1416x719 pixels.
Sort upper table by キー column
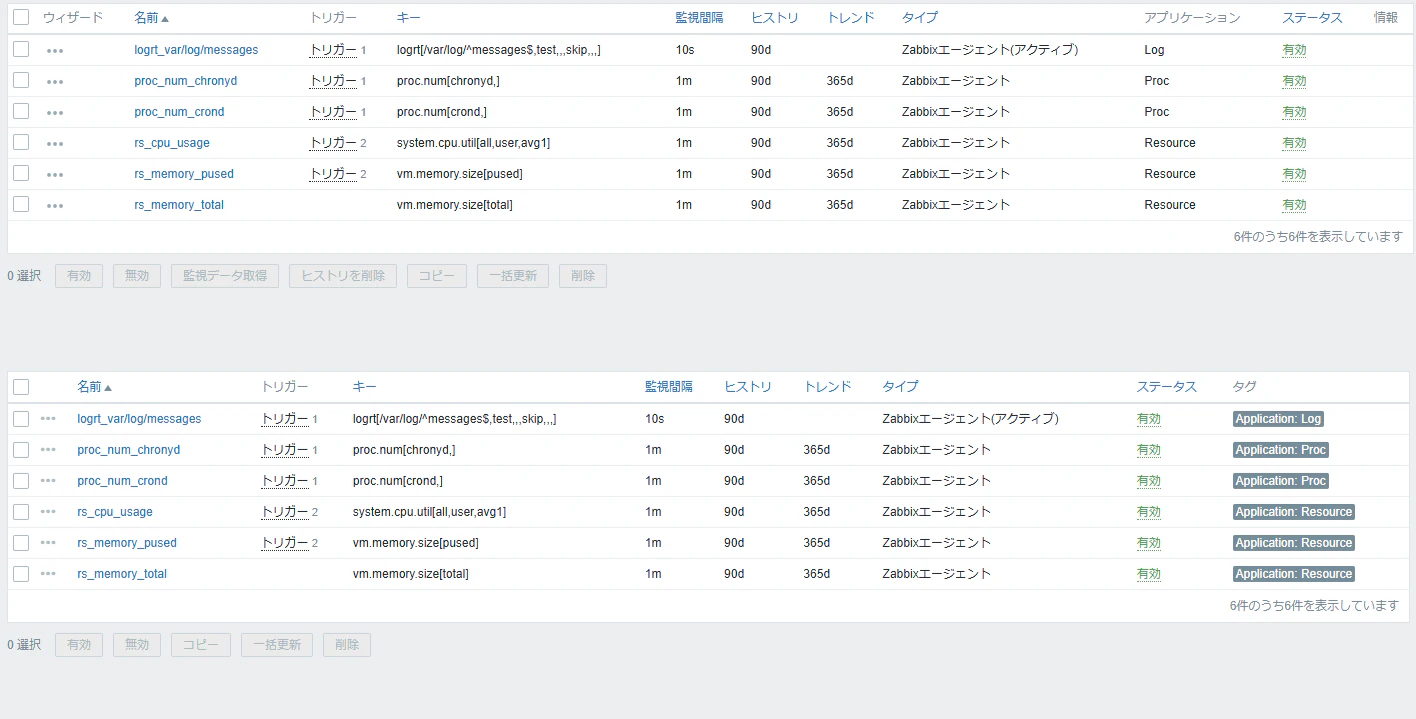point(408,18)
